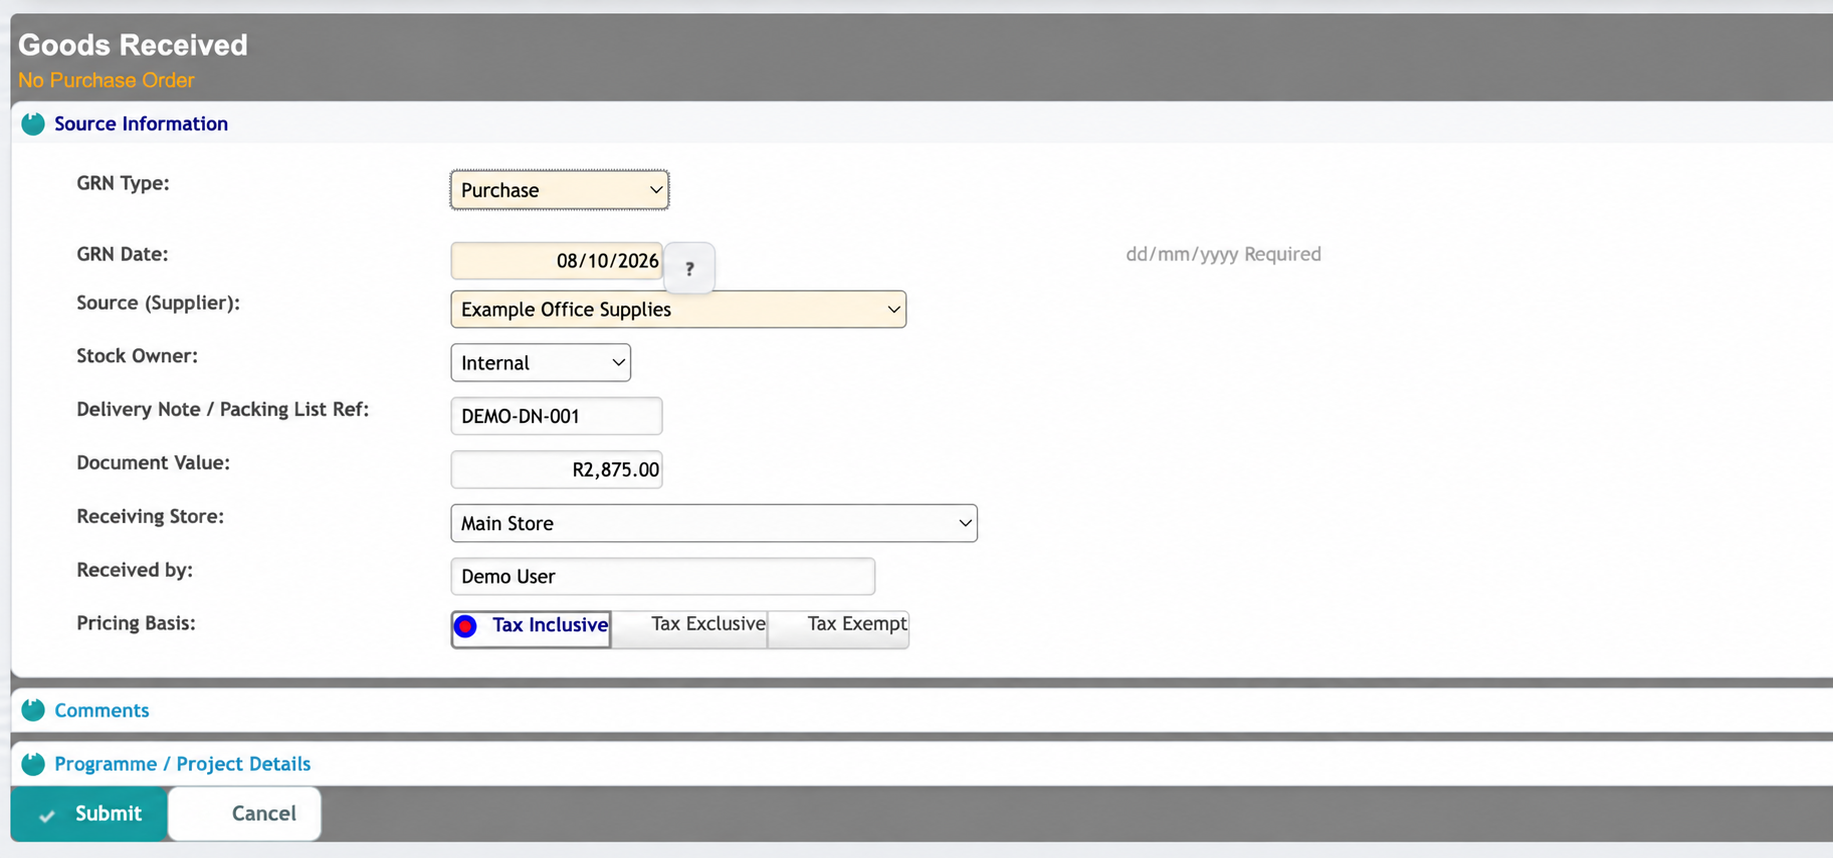
Task: Click the 'Goods Received' title
Action: point(133,45)
